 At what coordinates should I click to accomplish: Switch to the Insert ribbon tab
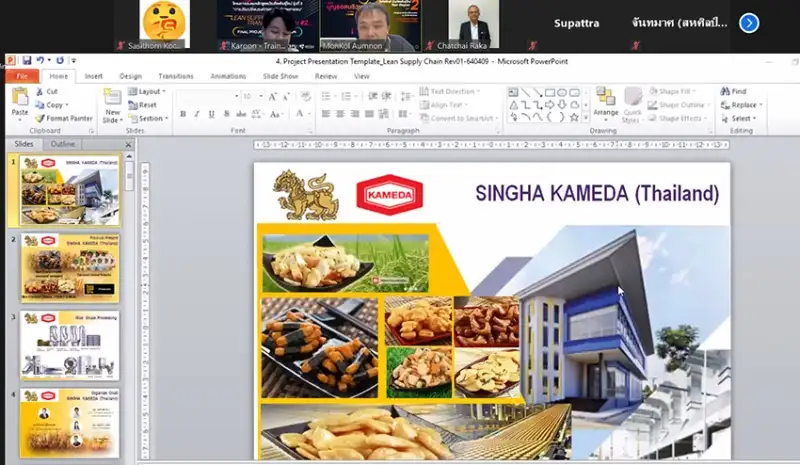[94, 76]
